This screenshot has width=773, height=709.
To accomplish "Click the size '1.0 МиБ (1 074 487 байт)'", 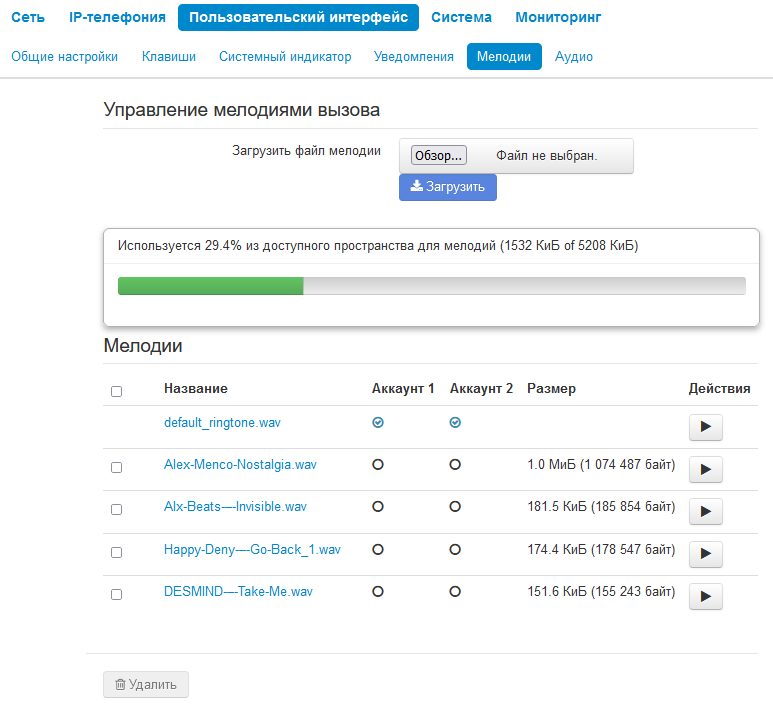I will click(601, 464).
